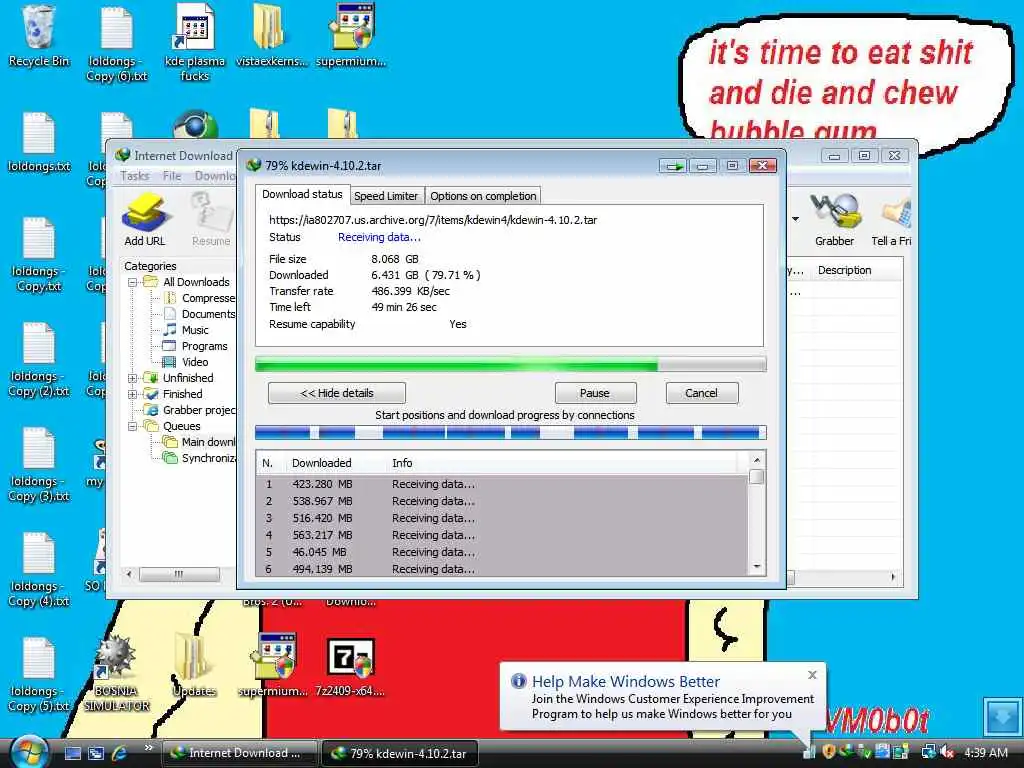Screen dimensions: 1024x768
Task: Select the Synchronization queue item
Action: pos(199,458)
